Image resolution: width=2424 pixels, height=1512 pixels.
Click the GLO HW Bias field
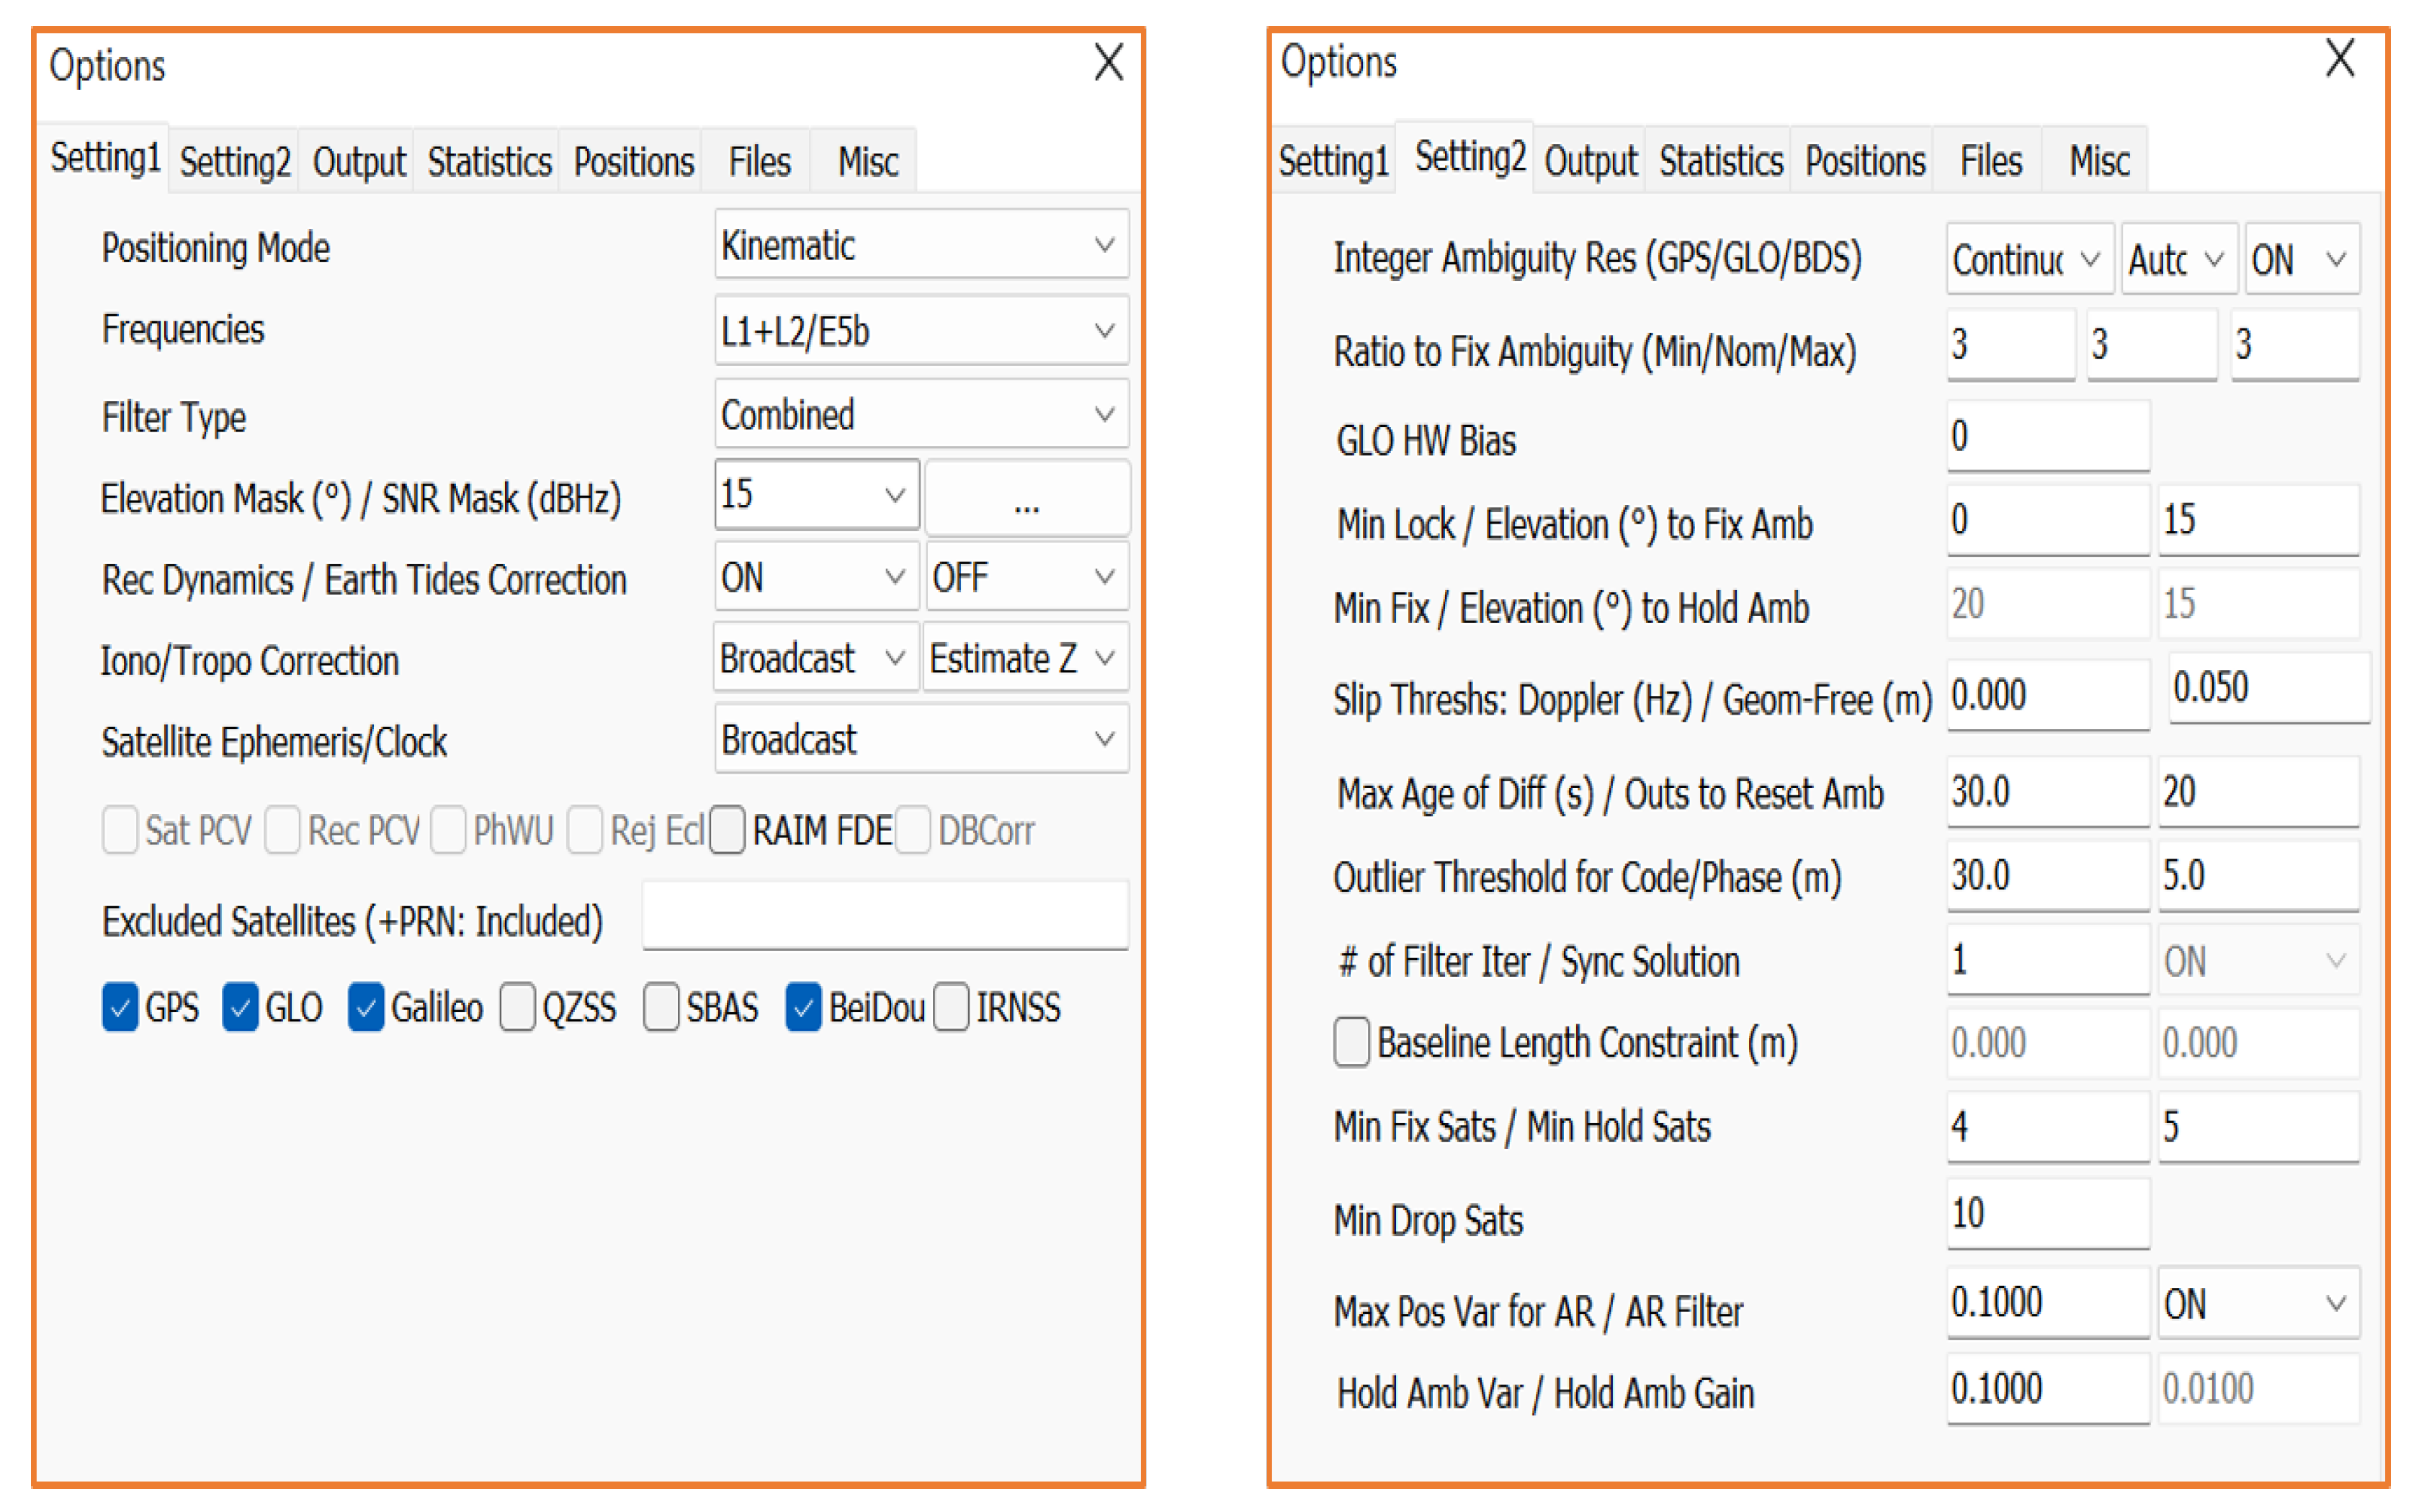pyautogui.click(x=2046, y=436)
